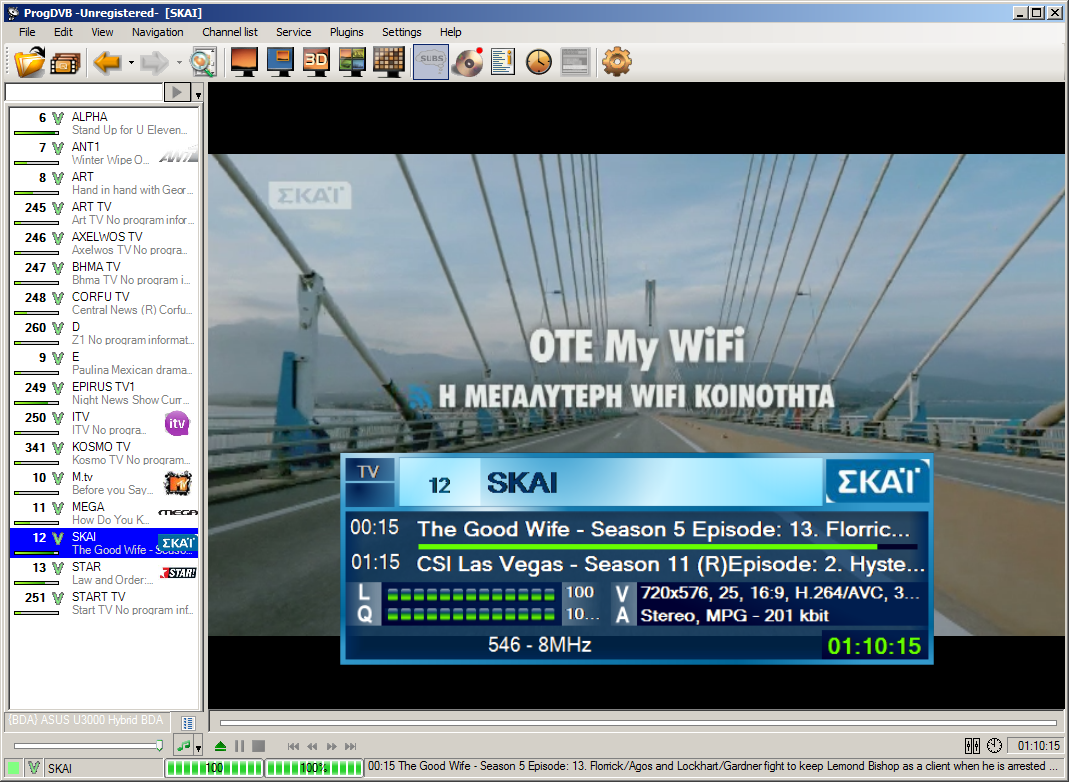Screen dimensions: 1069x782
Task: Open the Help menu
Action: 450,32
